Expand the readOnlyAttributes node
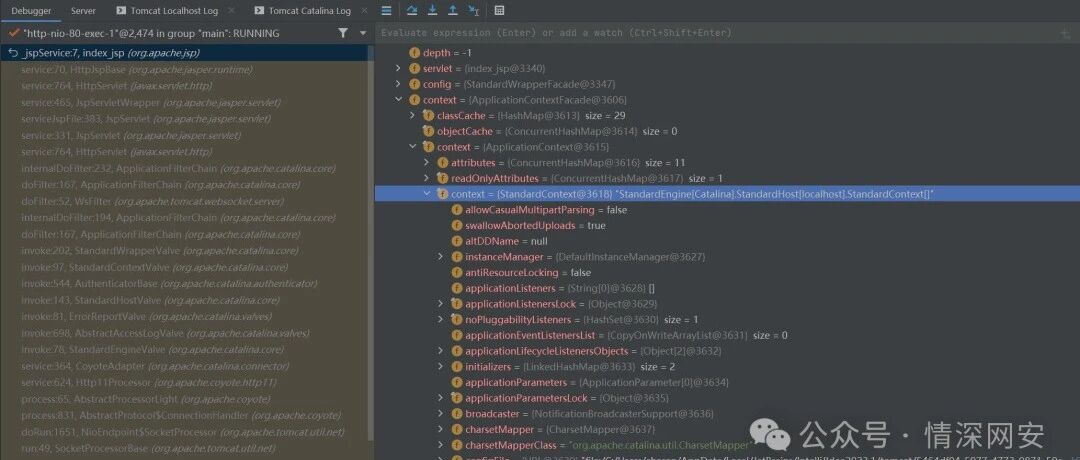Screen dimensions: 1080x460 [427, 178]
